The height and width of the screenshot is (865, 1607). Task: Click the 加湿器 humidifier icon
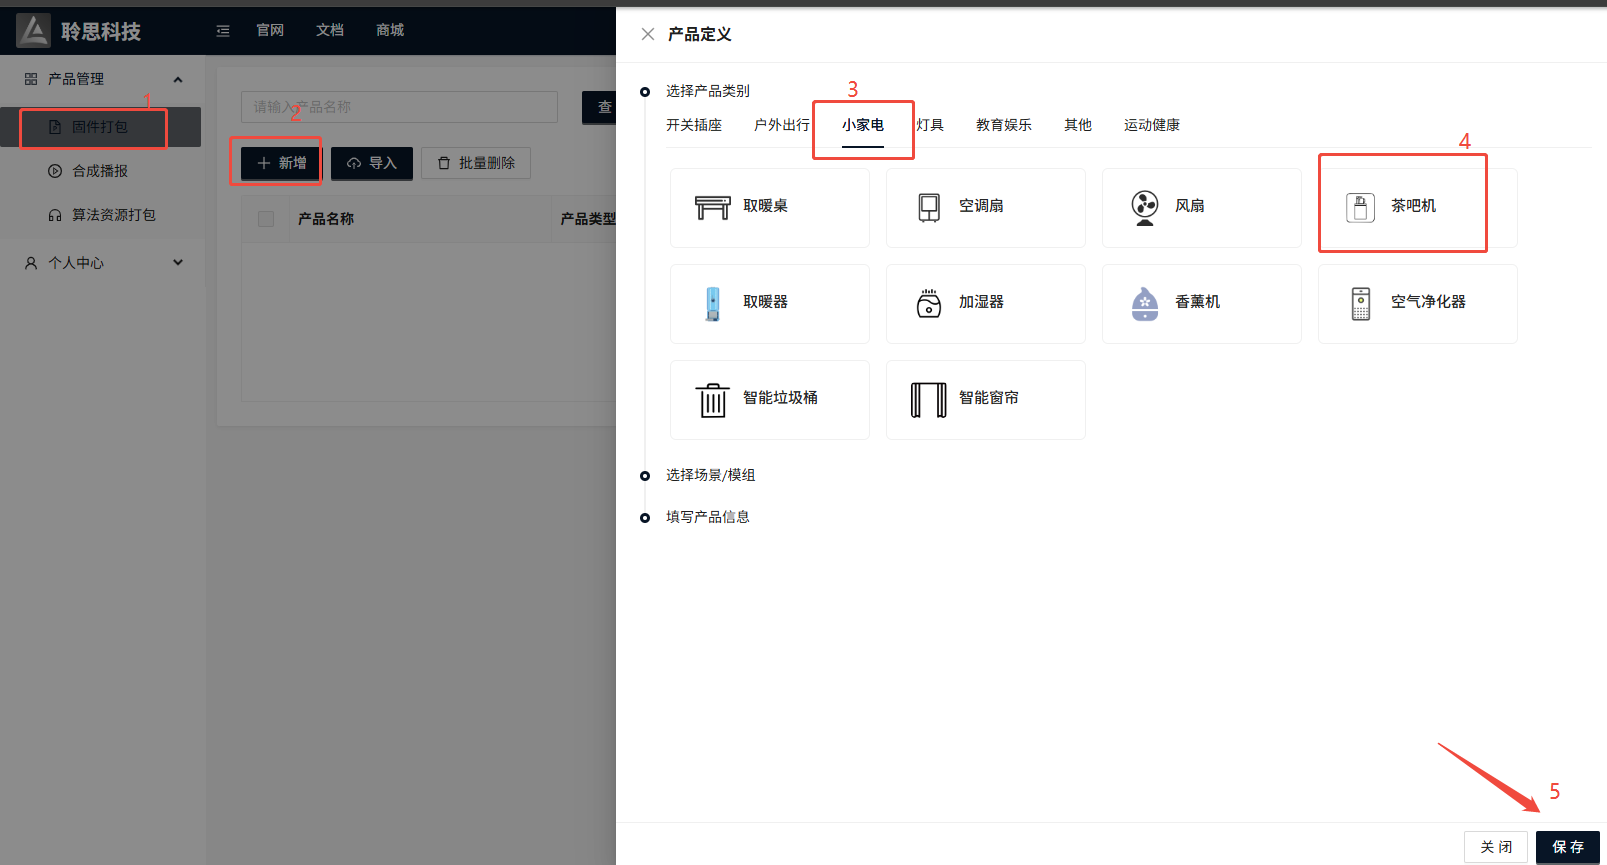pyautogui.click(x=929, y=303)
